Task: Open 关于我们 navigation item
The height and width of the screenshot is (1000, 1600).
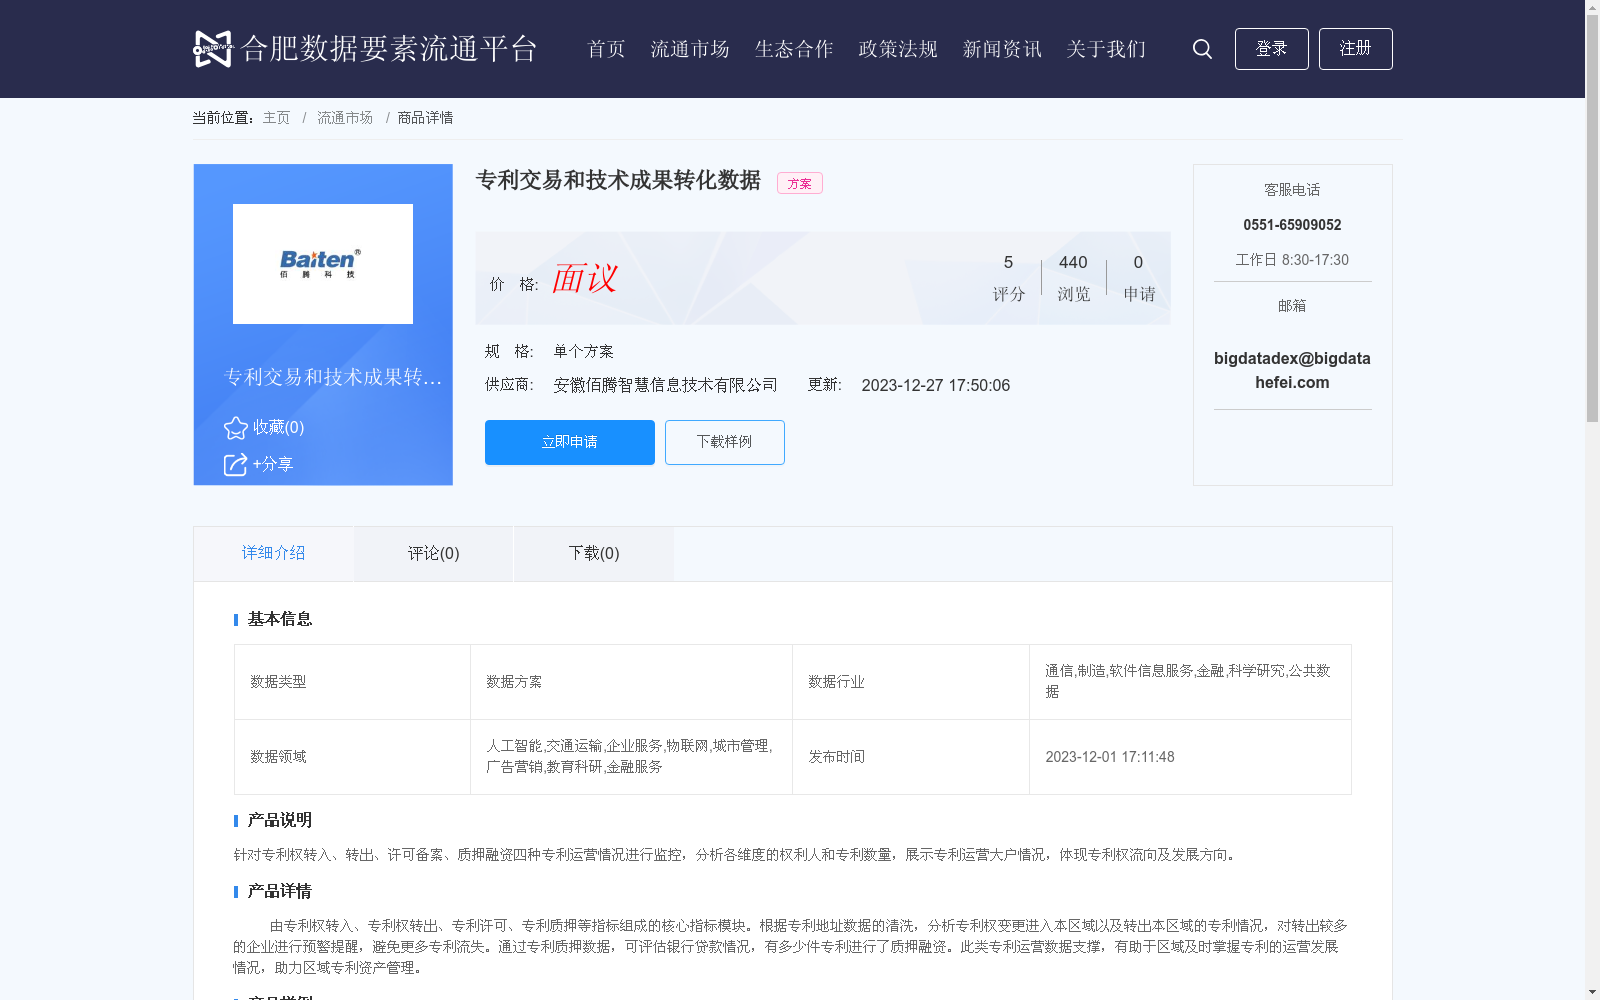Action: [1106, 49]
